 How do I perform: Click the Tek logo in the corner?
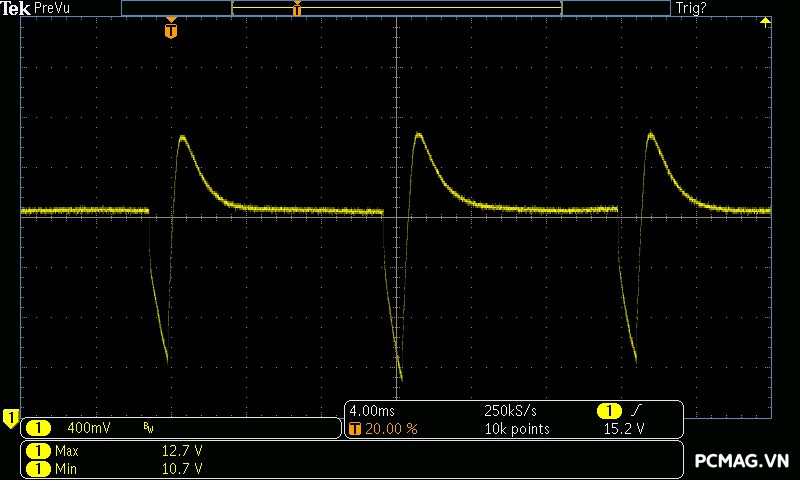click(15, 8)
